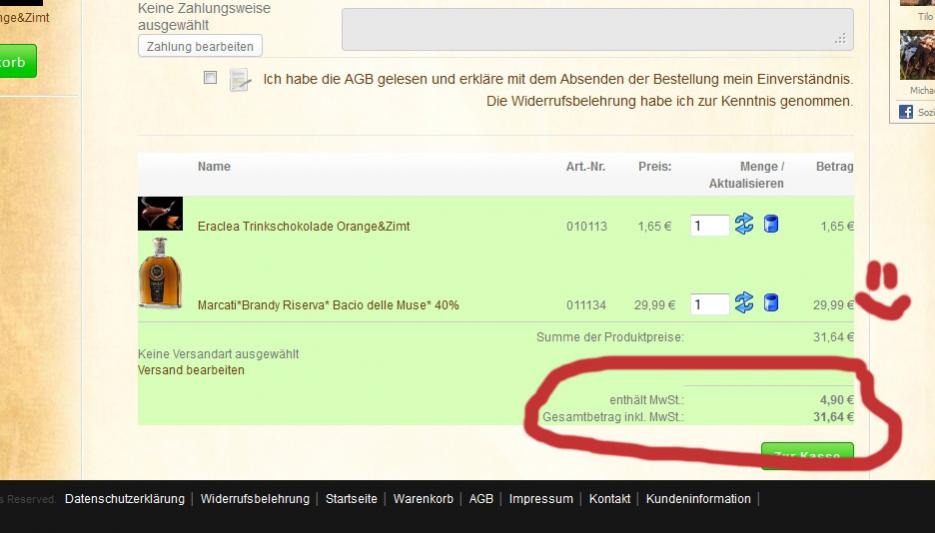This screenshot has height=533, width=935.
Task: Click the Facebook icon in right sidebar
Action: point(906,112)
